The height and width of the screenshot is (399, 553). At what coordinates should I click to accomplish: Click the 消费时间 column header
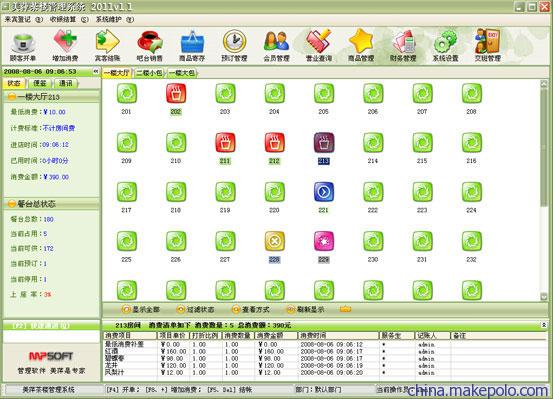click(338, 335)
